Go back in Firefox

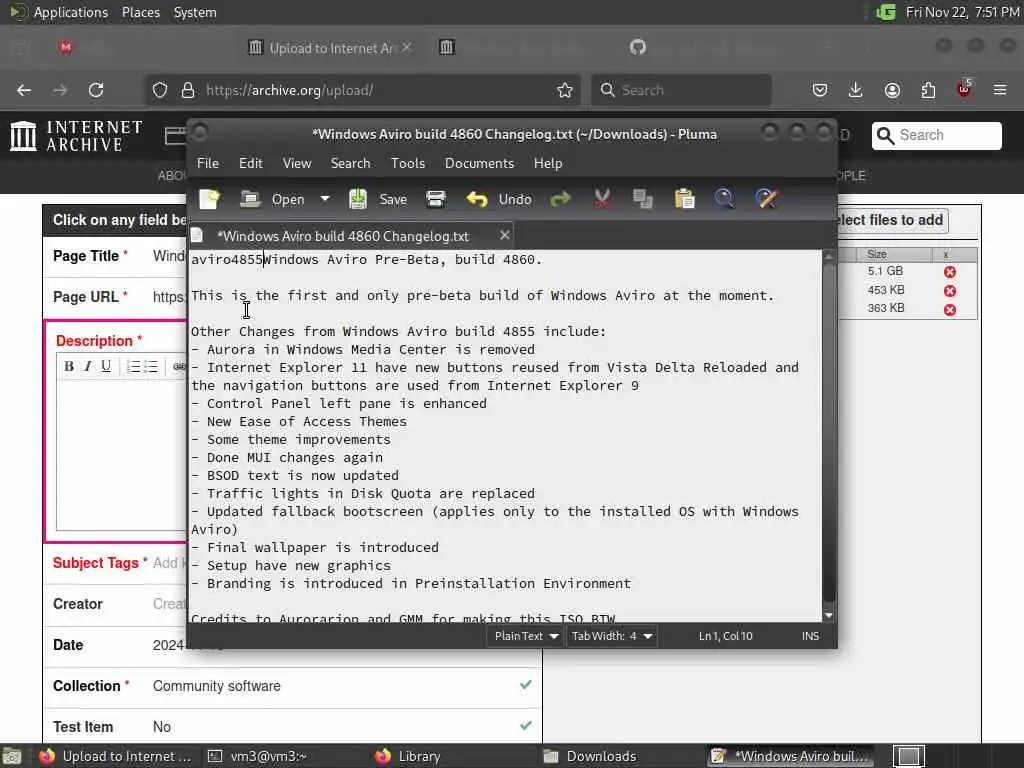pyautogui.click(x=24, y=90)
